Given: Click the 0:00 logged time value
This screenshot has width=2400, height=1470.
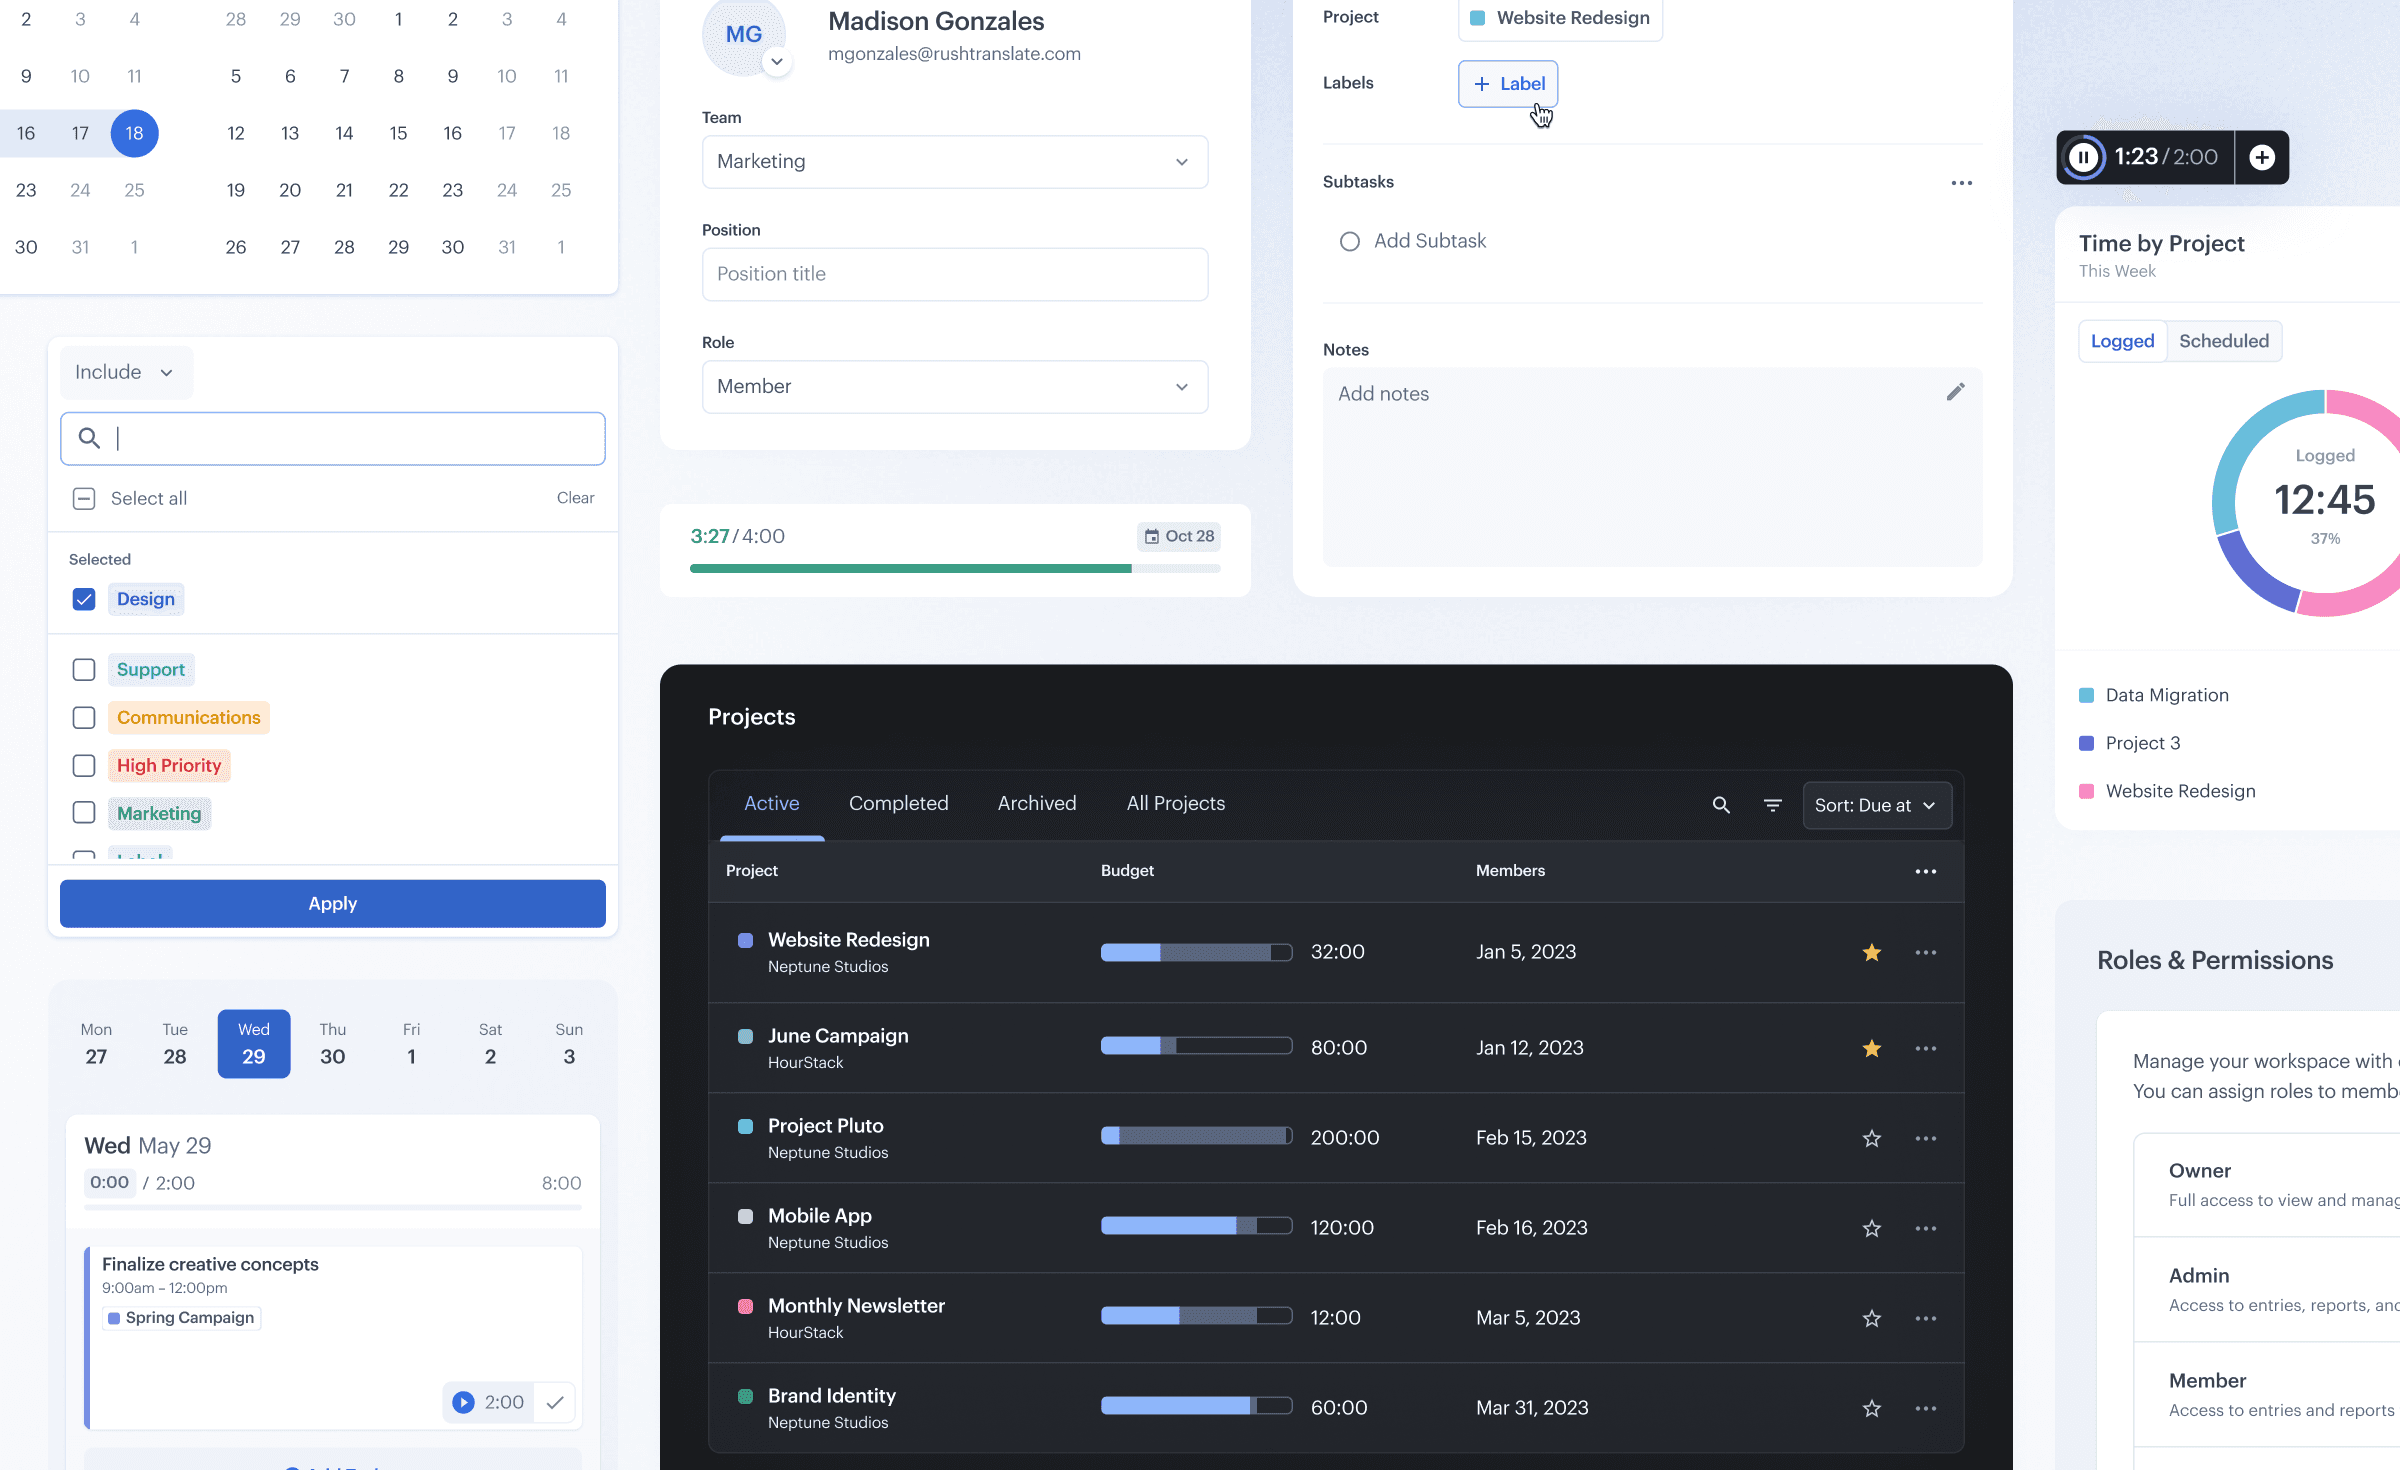Looking at the screenshot, I should pyautogui.click(x=109, y=1183).
